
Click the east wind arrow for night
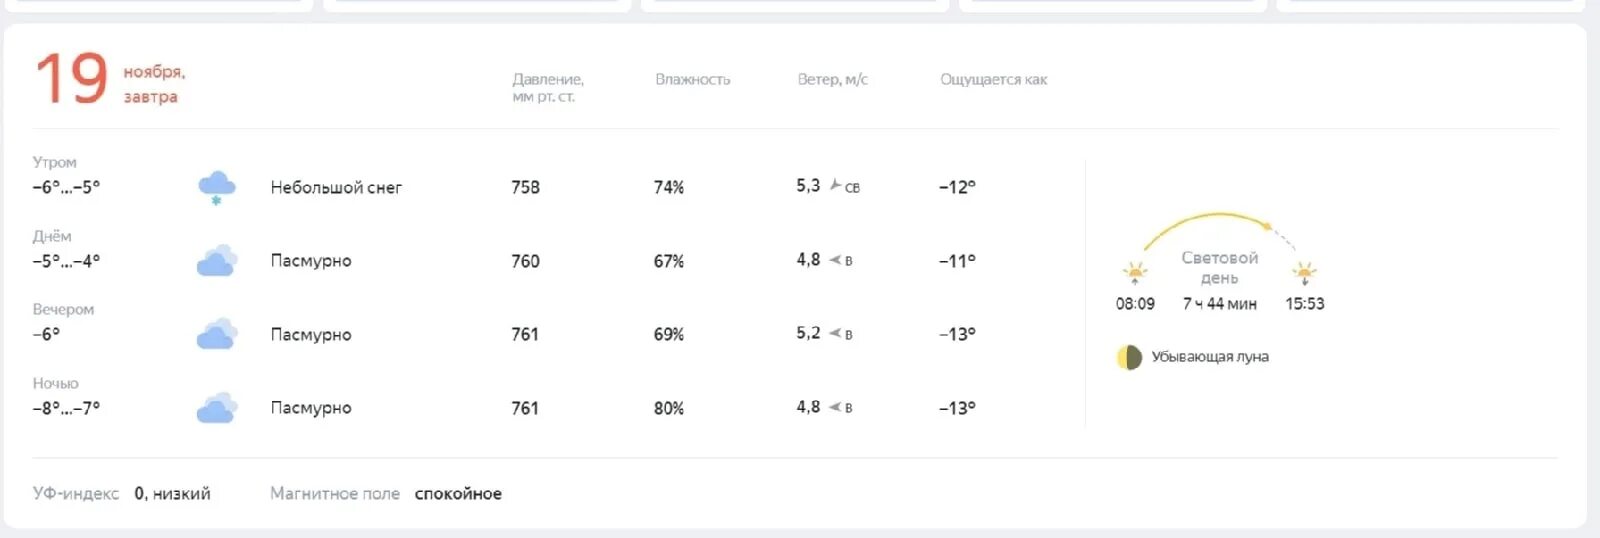click(835, 407)
